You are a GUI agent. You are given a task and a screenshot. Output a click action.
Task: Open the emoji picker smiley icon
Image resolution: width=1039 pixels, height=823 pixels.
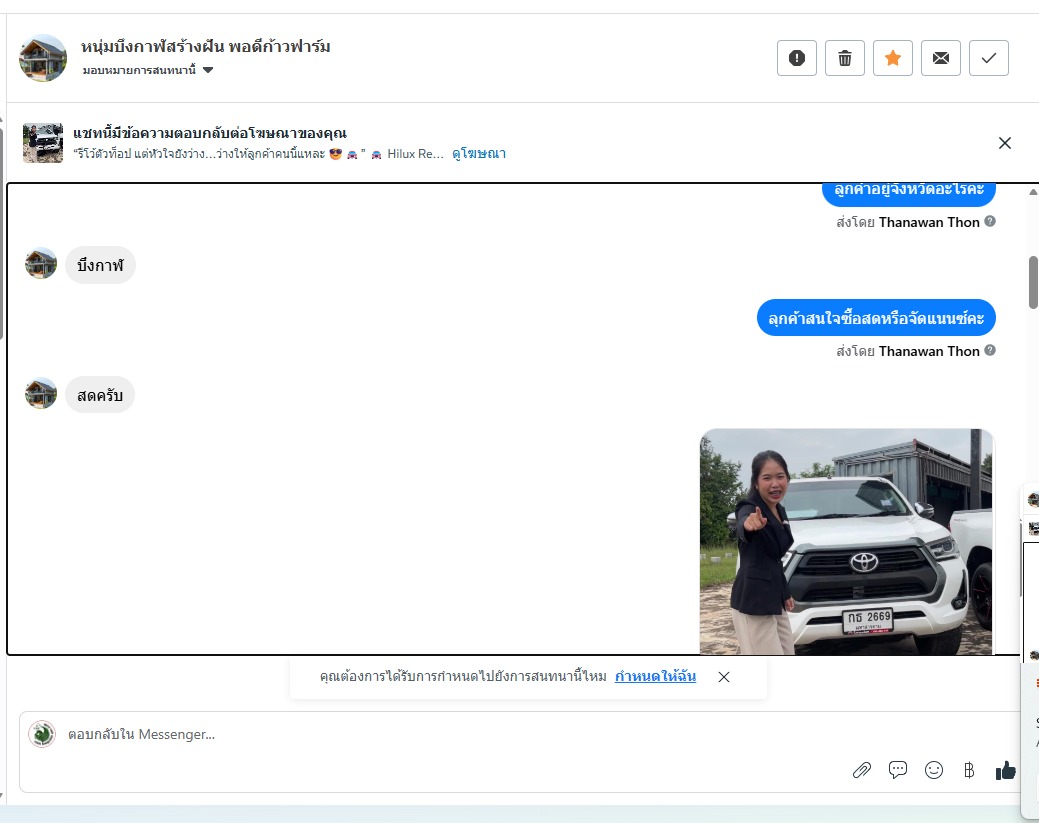click(x=934, y=770)
